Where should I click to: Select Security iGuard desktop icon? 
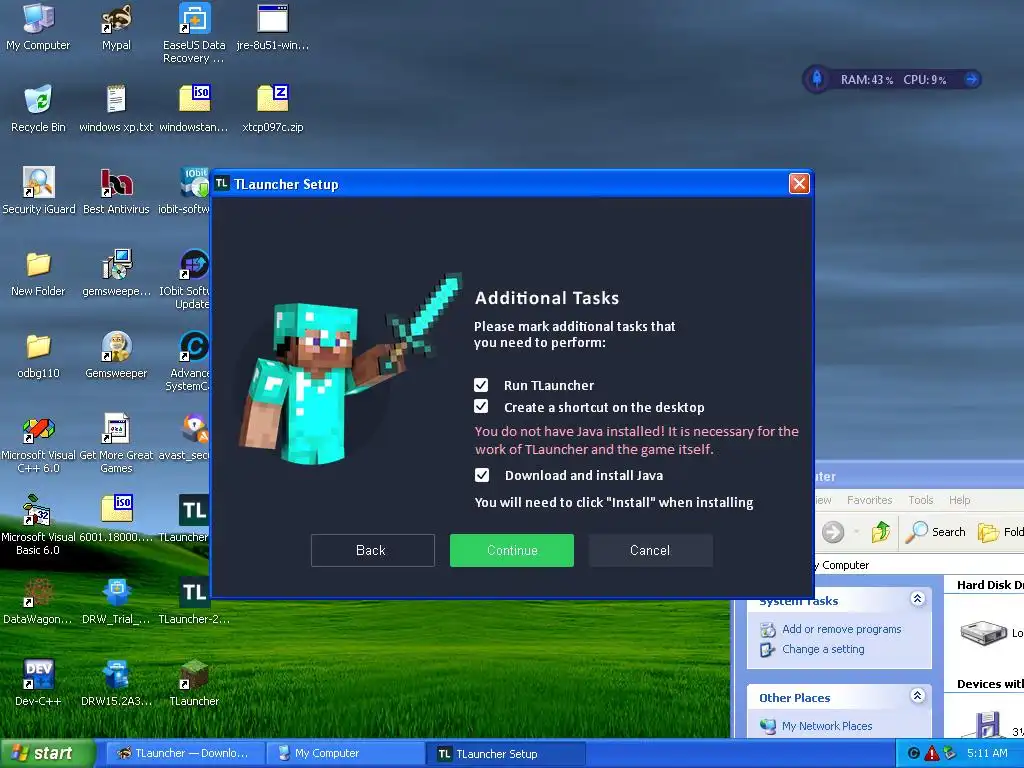point(39,191)
